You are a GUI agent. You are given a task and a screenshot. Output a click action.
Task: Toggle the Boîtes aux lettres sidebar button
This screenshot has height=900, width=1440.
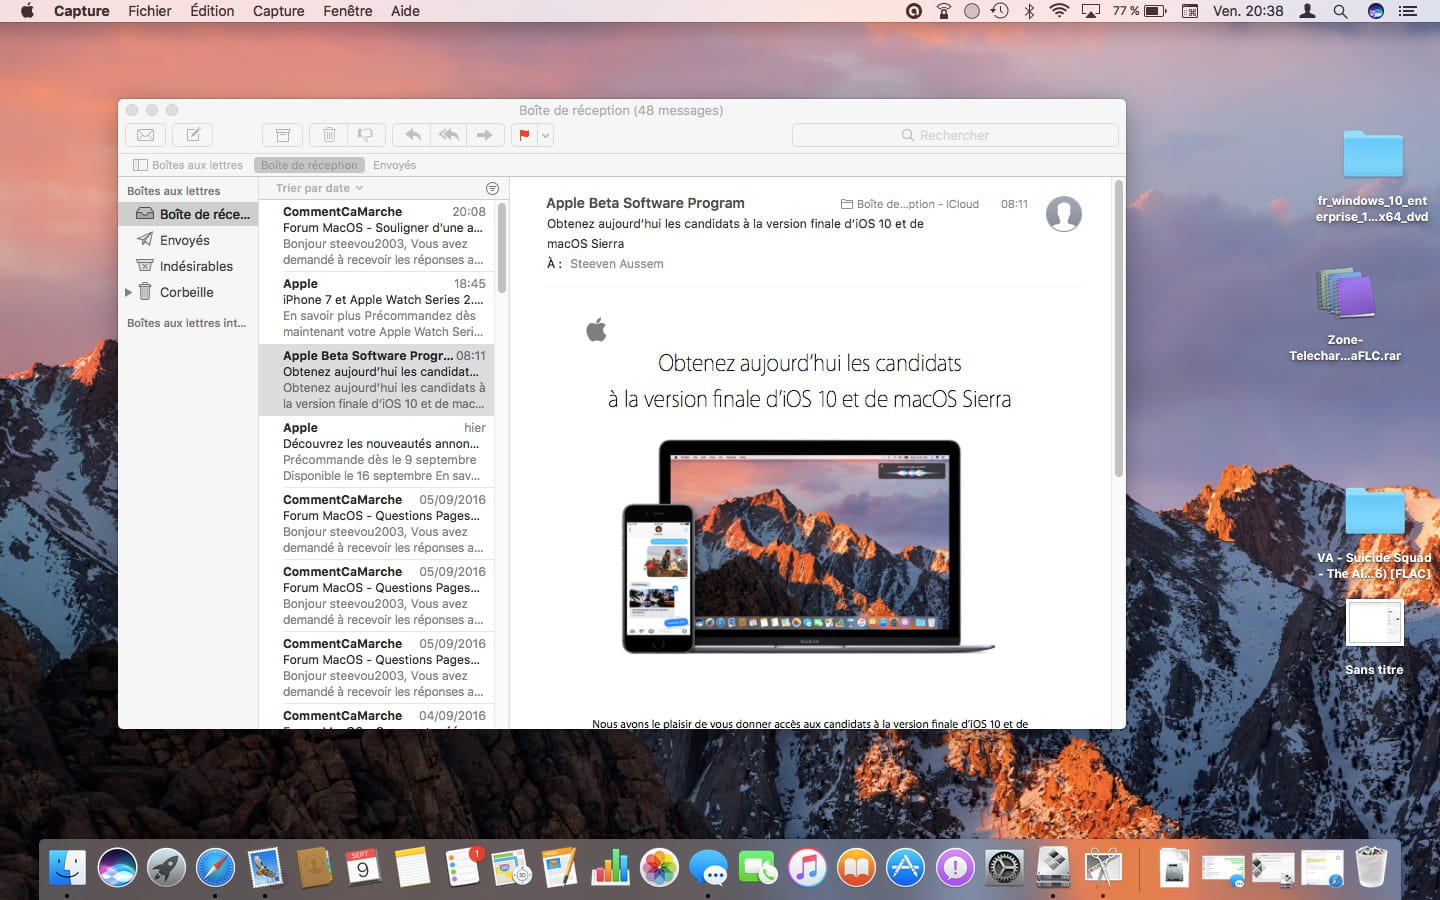[x=189, y=165]
